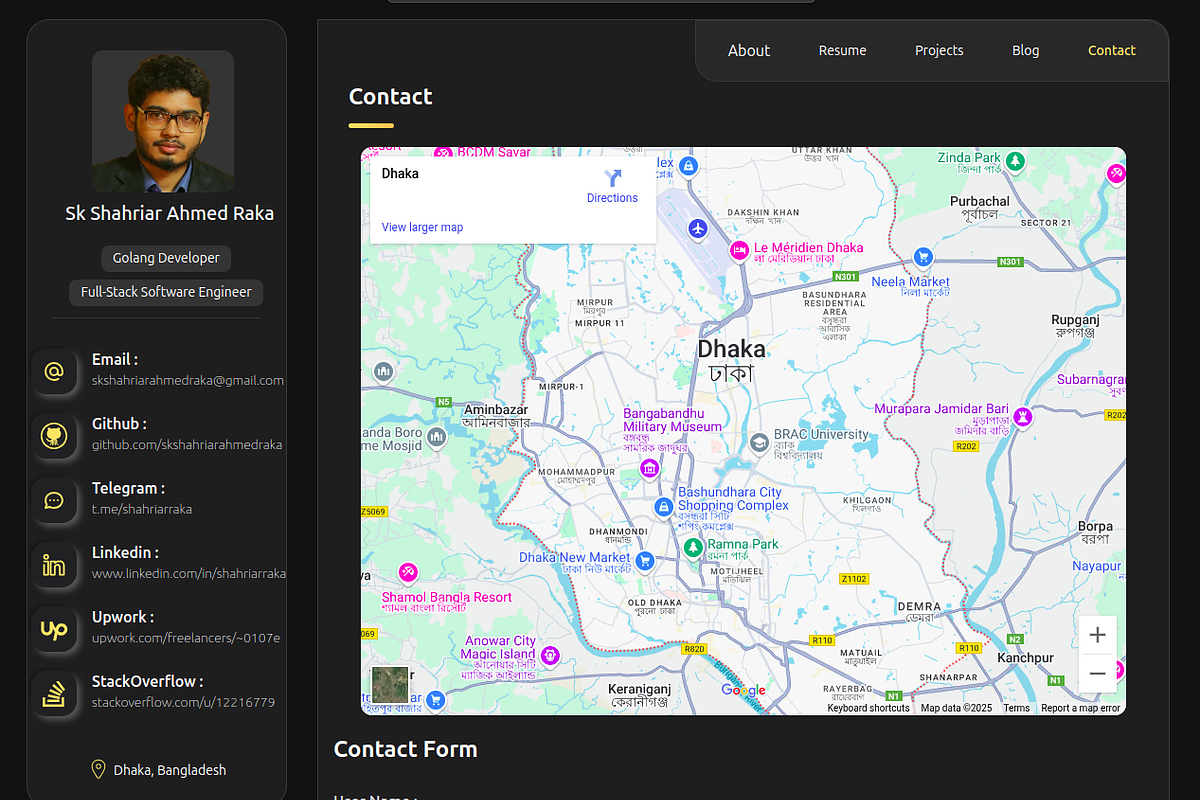
Task: Click the BRAC University graduation cap marker
Action: pos(759,442)
